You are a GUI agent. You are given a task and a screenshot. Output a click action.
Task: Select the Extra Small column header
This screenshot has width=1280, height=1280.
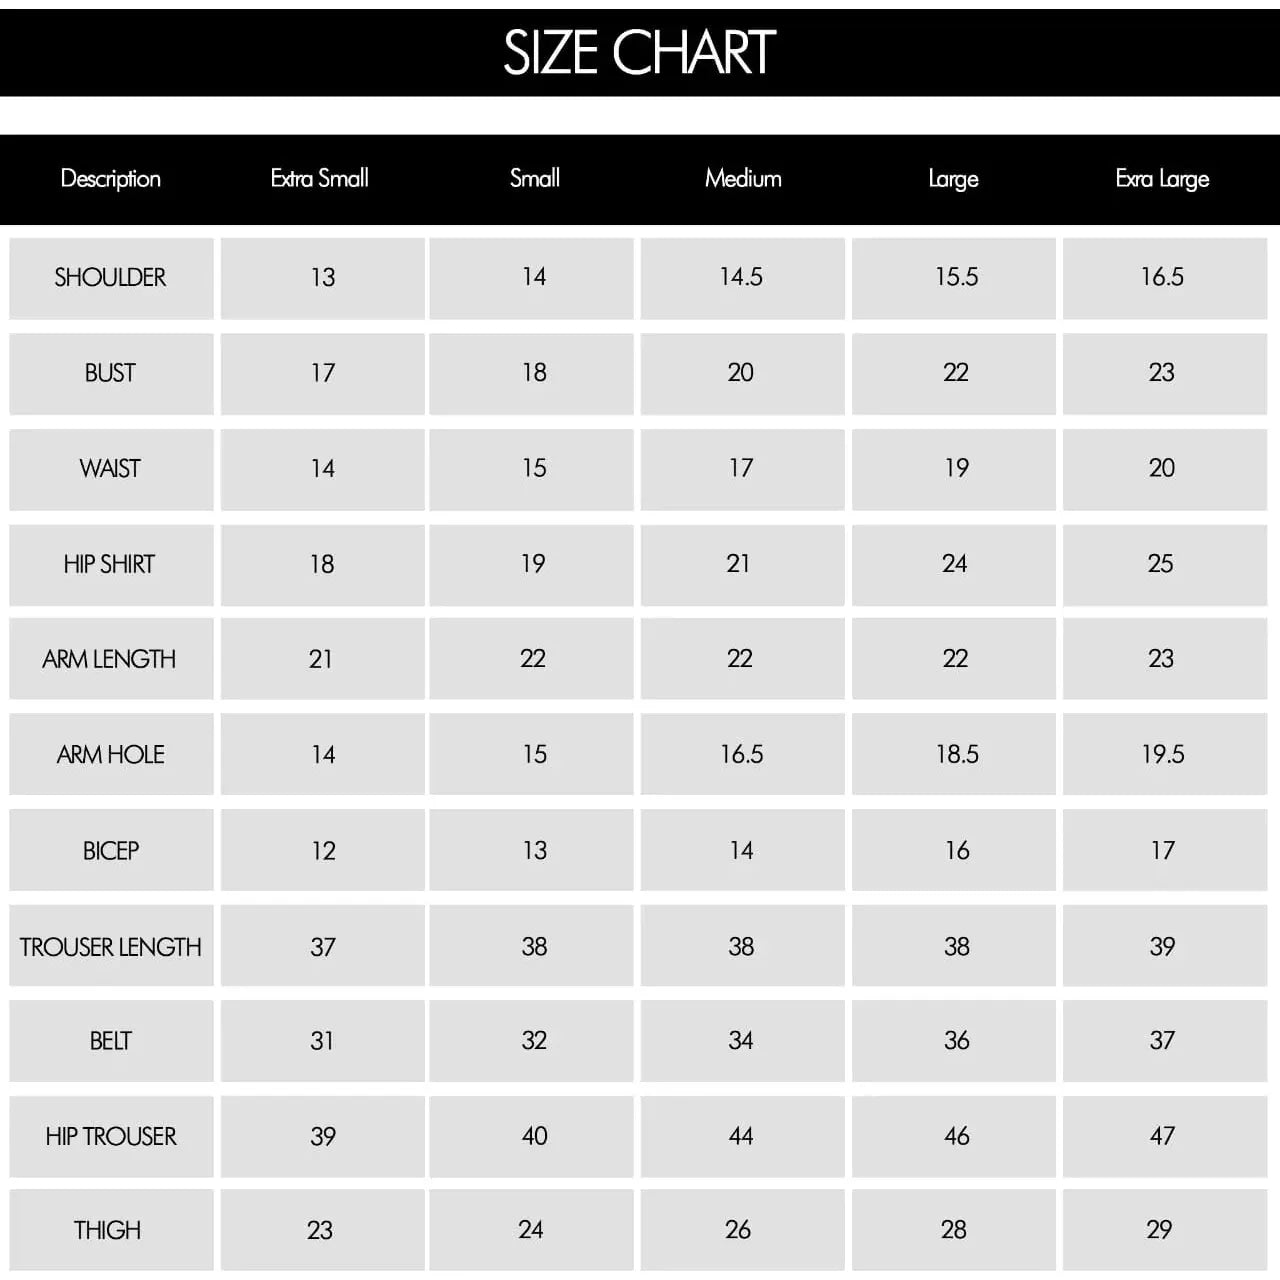click(x=320, y=179)
